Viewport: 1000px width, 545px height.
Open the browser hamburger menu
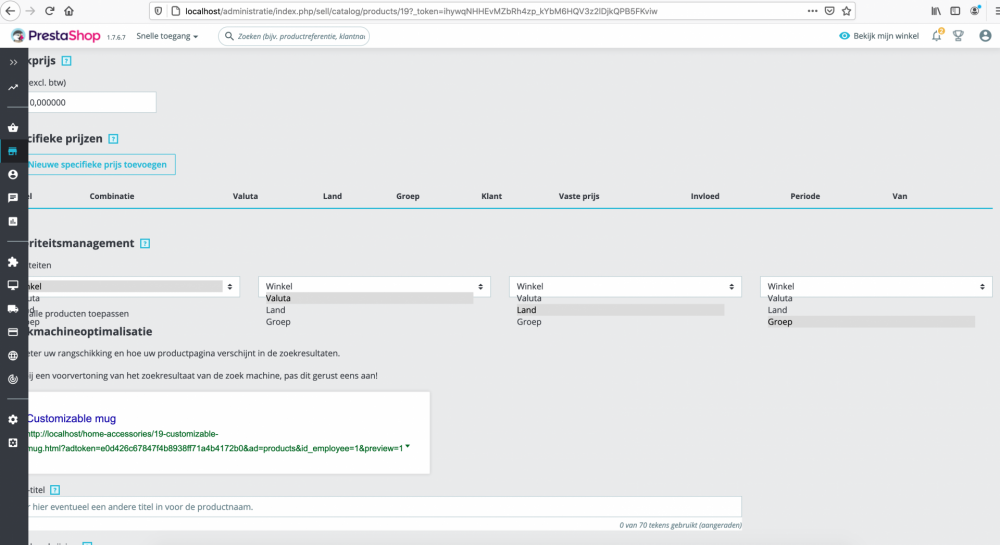pyautogui.click(x=996, y=11)
